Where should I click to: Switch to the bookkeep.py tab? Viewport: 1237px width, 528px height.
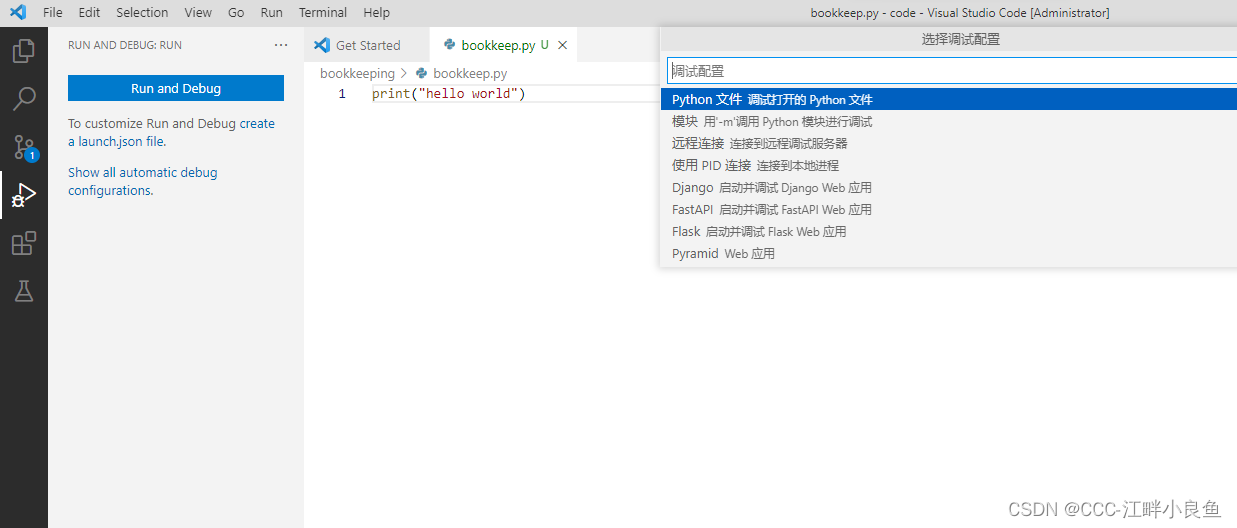(504, 45)
